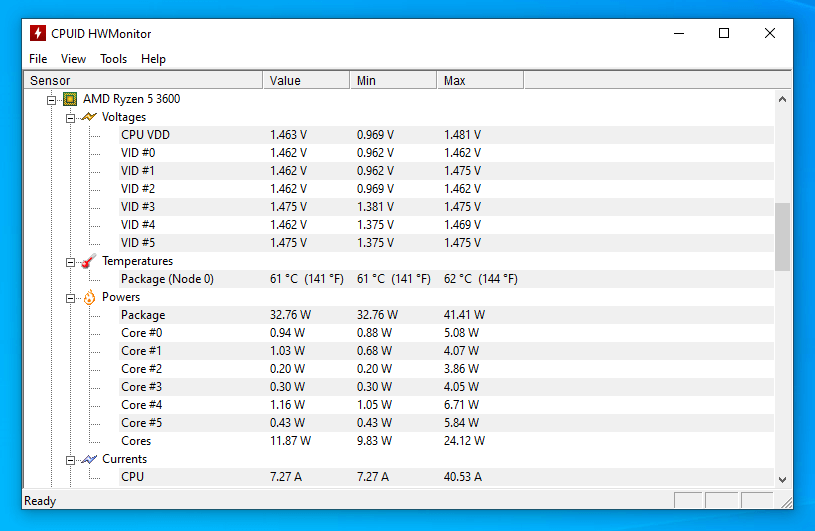Select the Package (Node 0) temperature row
Screen dimensions: 815x531
pyautogui.click(x=446, y=278)
